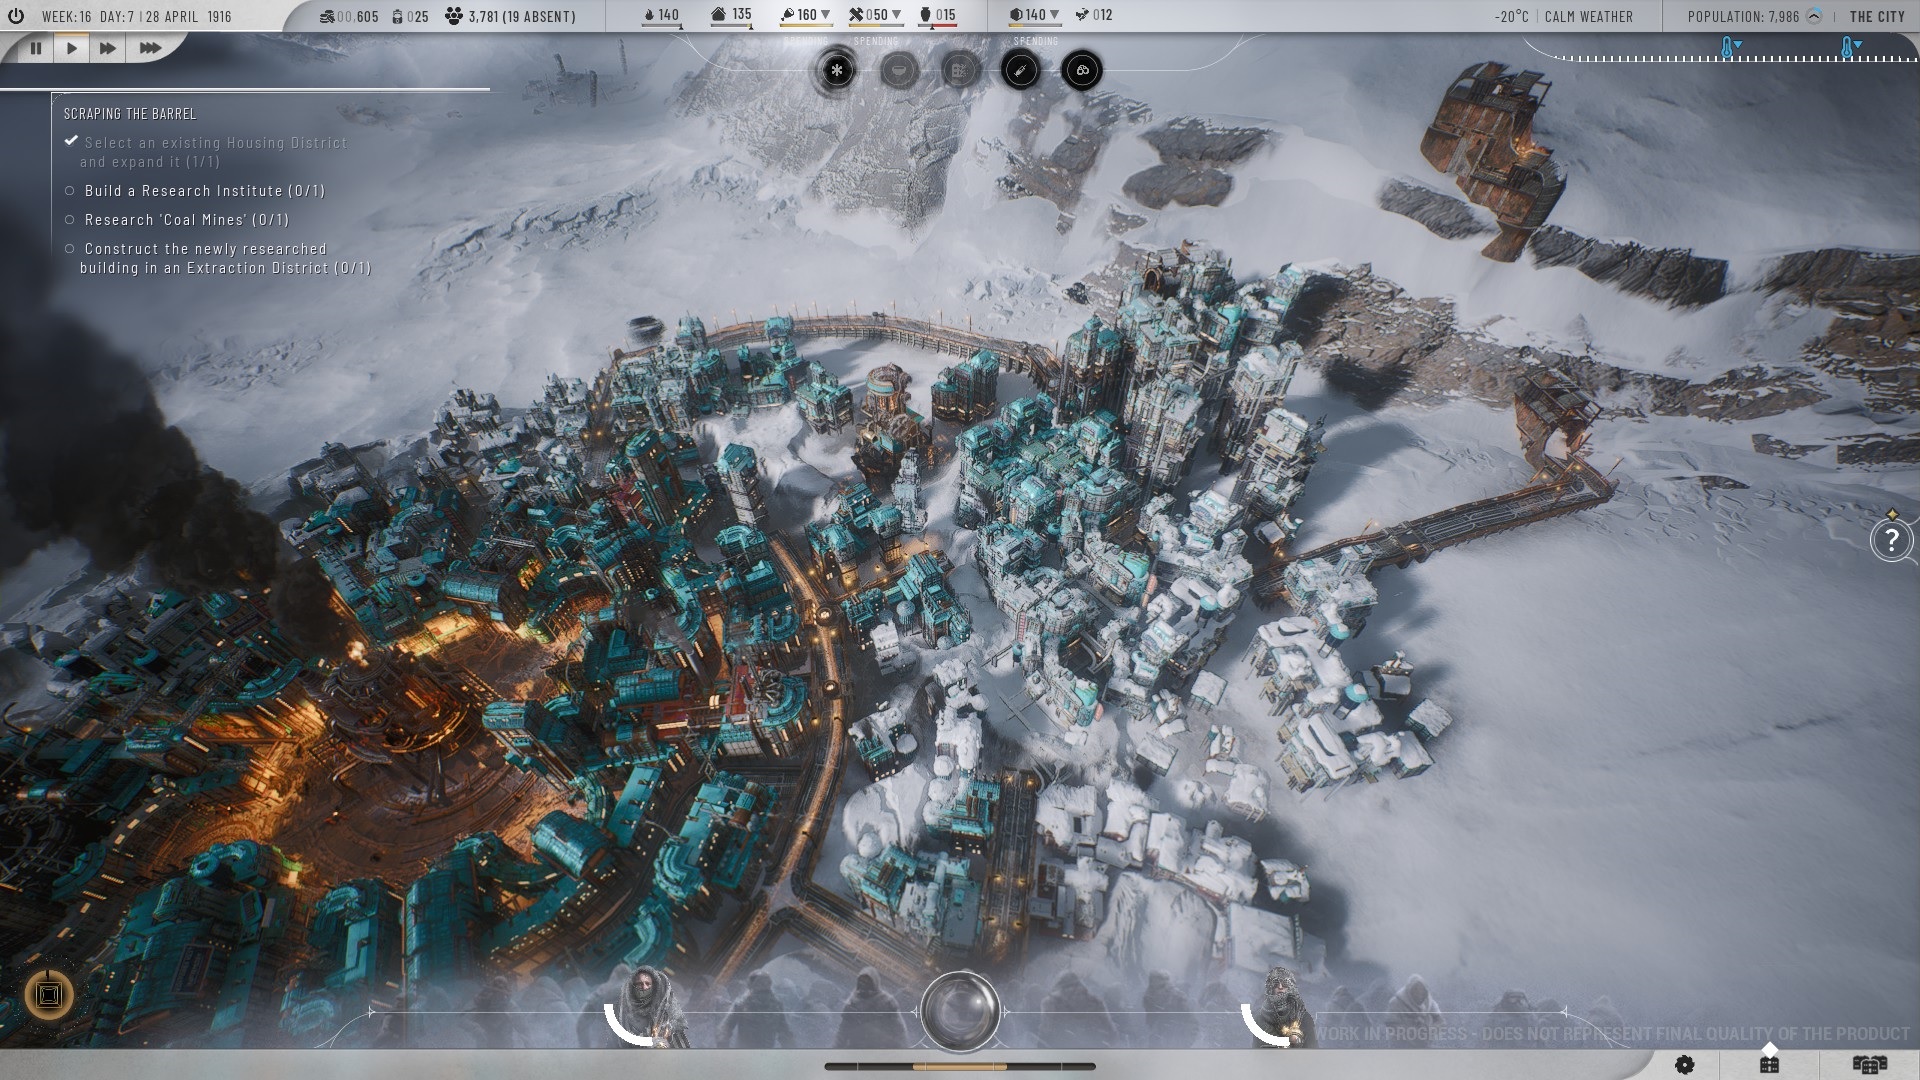Open the squalor building problem indicator

pyautogui.click(x=960, y=70)
